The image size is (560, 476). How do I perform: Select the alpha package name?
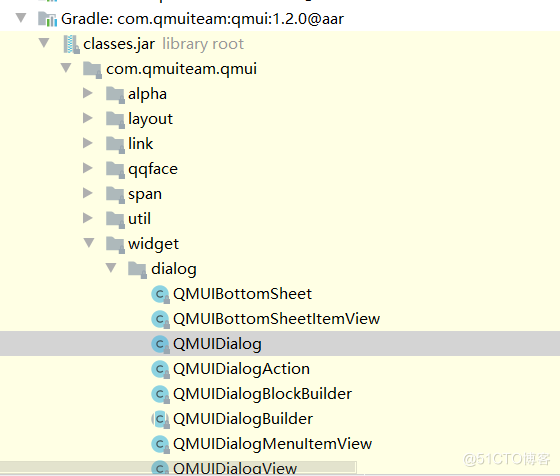147,94
